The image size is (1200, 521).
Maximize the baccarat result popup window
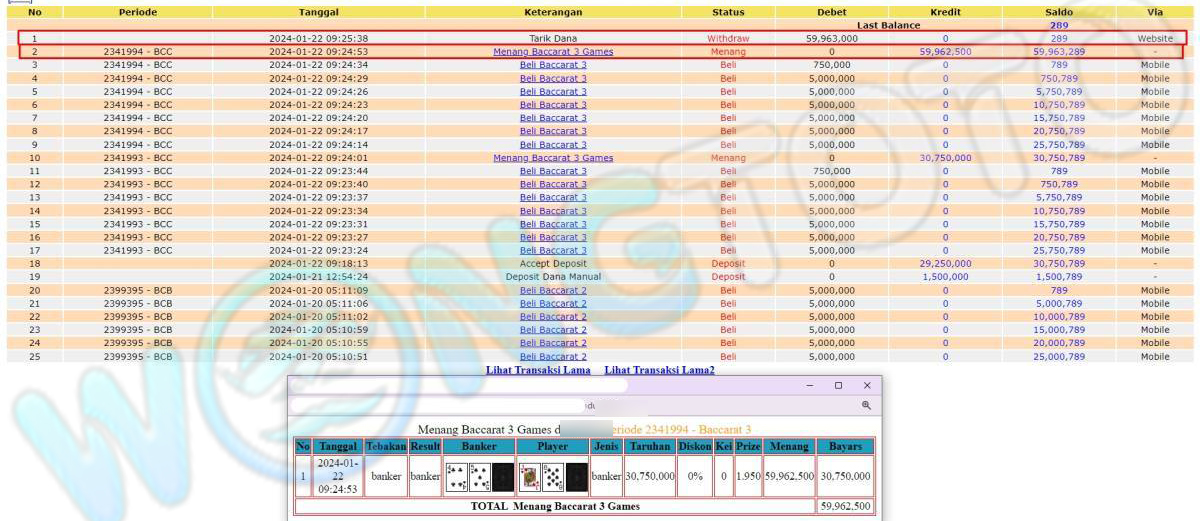[838, 385]
